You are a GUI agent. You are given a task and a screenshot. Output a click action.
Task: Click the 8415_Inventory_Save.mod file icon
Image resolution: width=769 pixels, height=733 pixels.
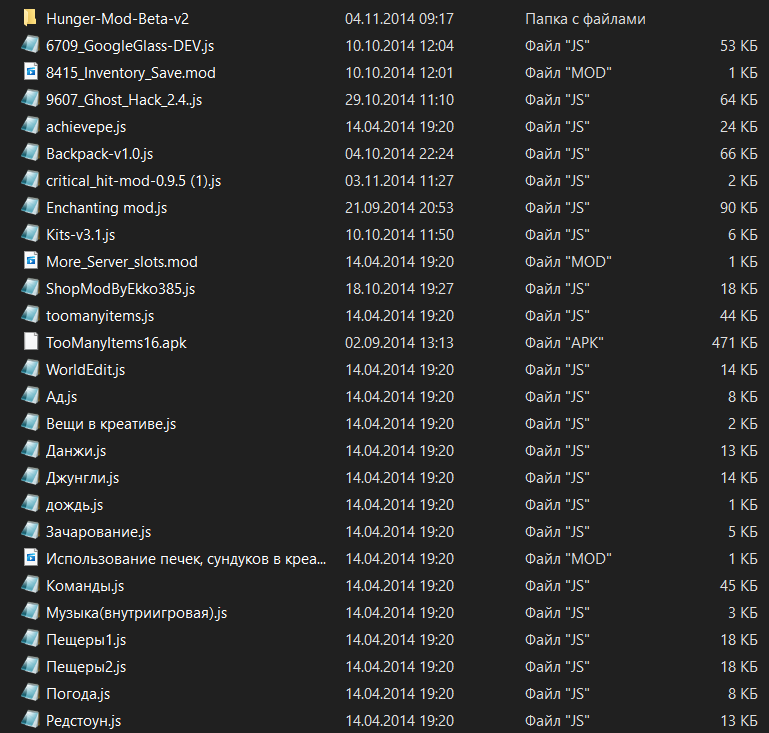tap(30, 72)
